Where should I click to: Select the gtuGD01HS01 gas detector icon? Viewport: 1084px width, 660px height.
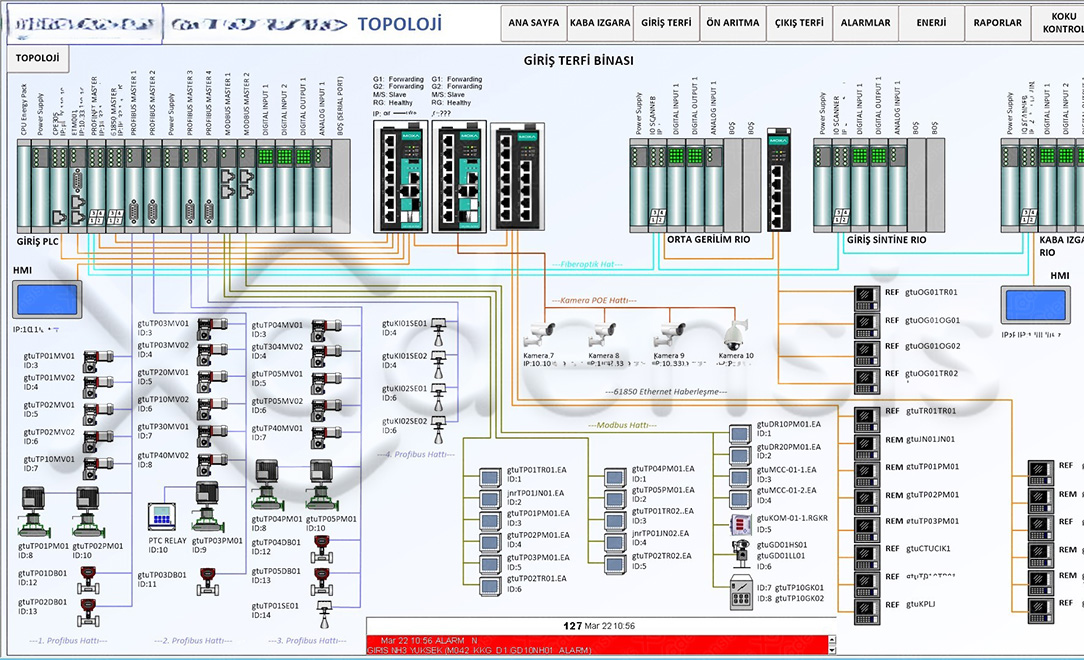(x=741, y=552)
